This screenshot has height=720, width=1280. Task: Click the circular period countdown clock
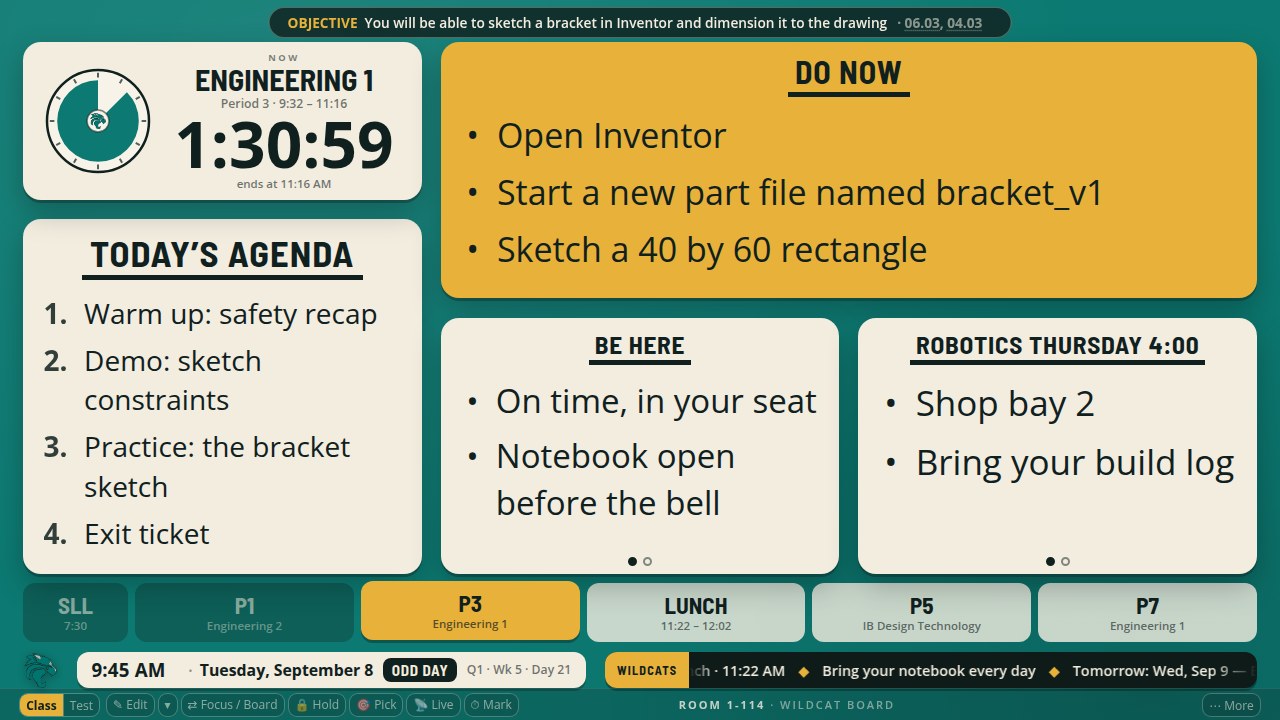(x=98, y=121)
